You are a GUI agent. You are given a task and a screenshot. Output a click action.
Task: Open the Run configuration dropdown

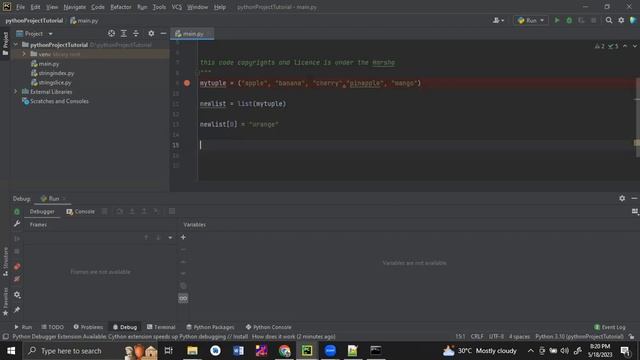tap(530, 20)
